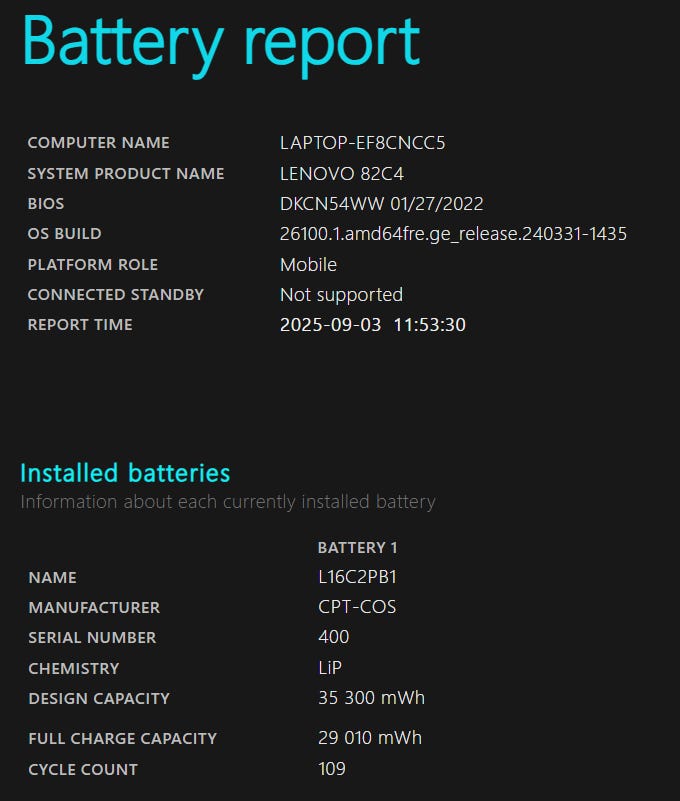Image resolution: width=680 pixels, height=801 pixels.
Task: Click the LENOVO 82C4 product name value
Action: pos(341,174)
